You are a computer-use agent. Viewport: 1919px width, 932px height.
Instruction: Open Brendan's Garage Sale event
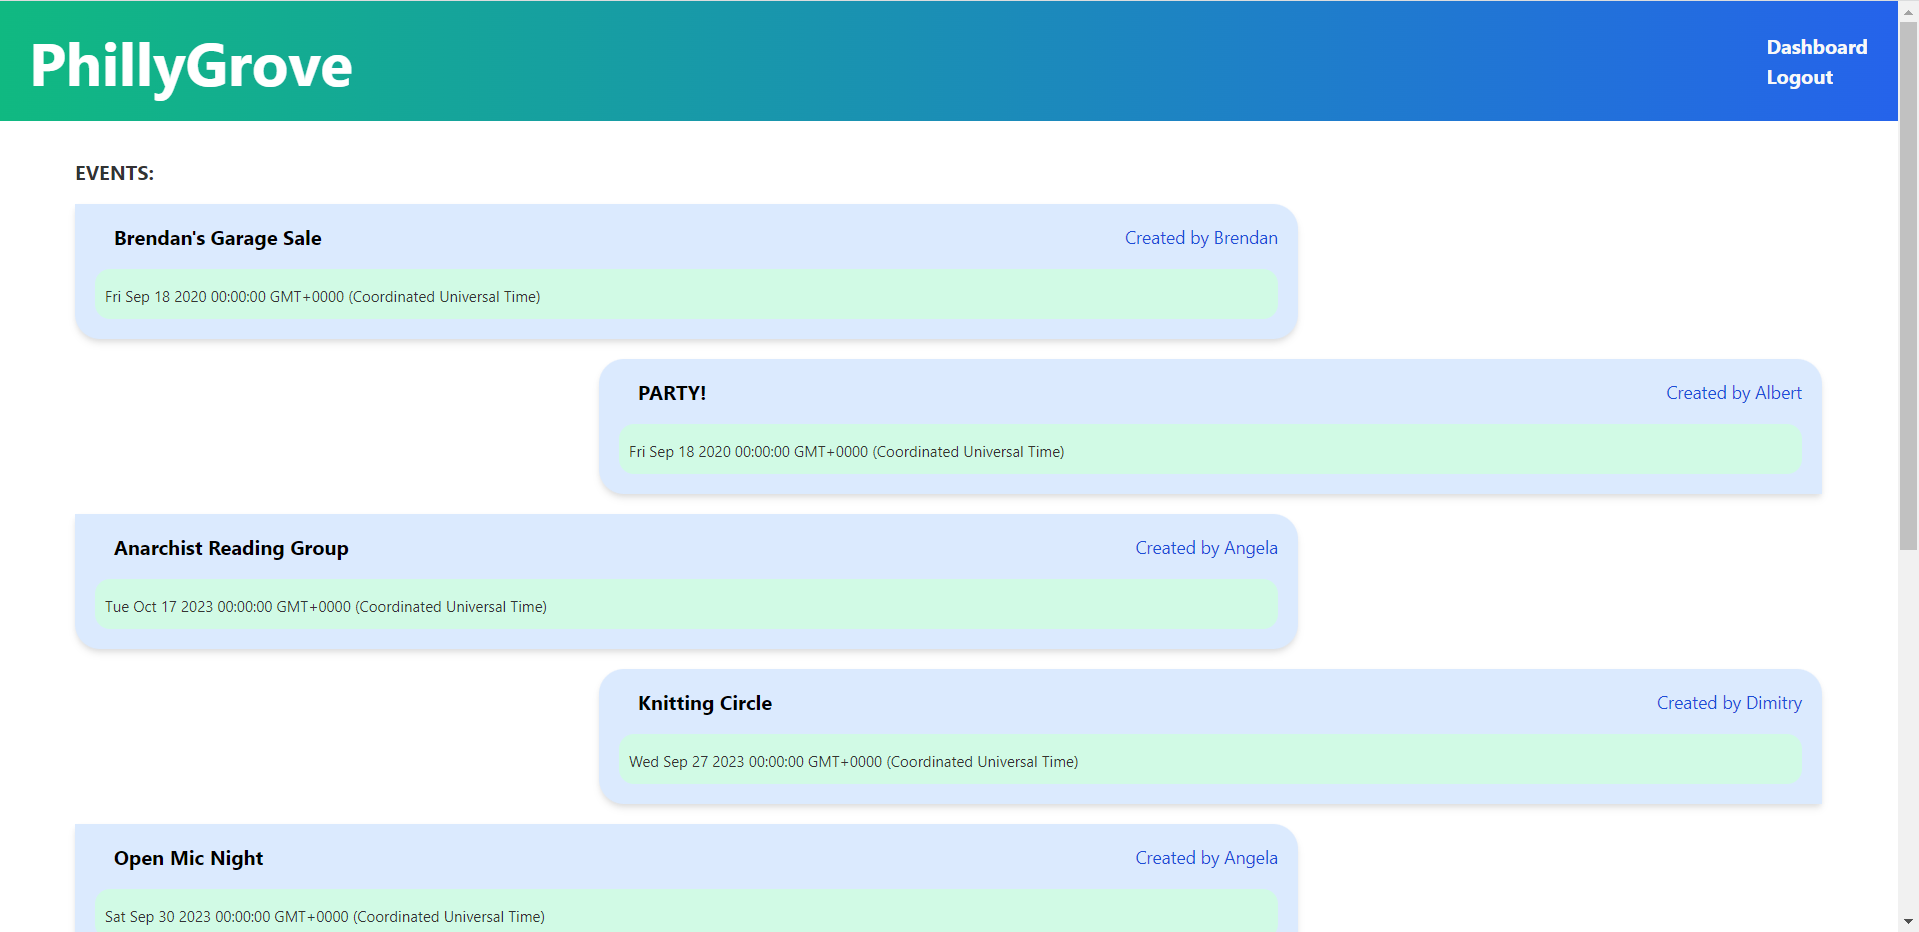click(217, 238)
